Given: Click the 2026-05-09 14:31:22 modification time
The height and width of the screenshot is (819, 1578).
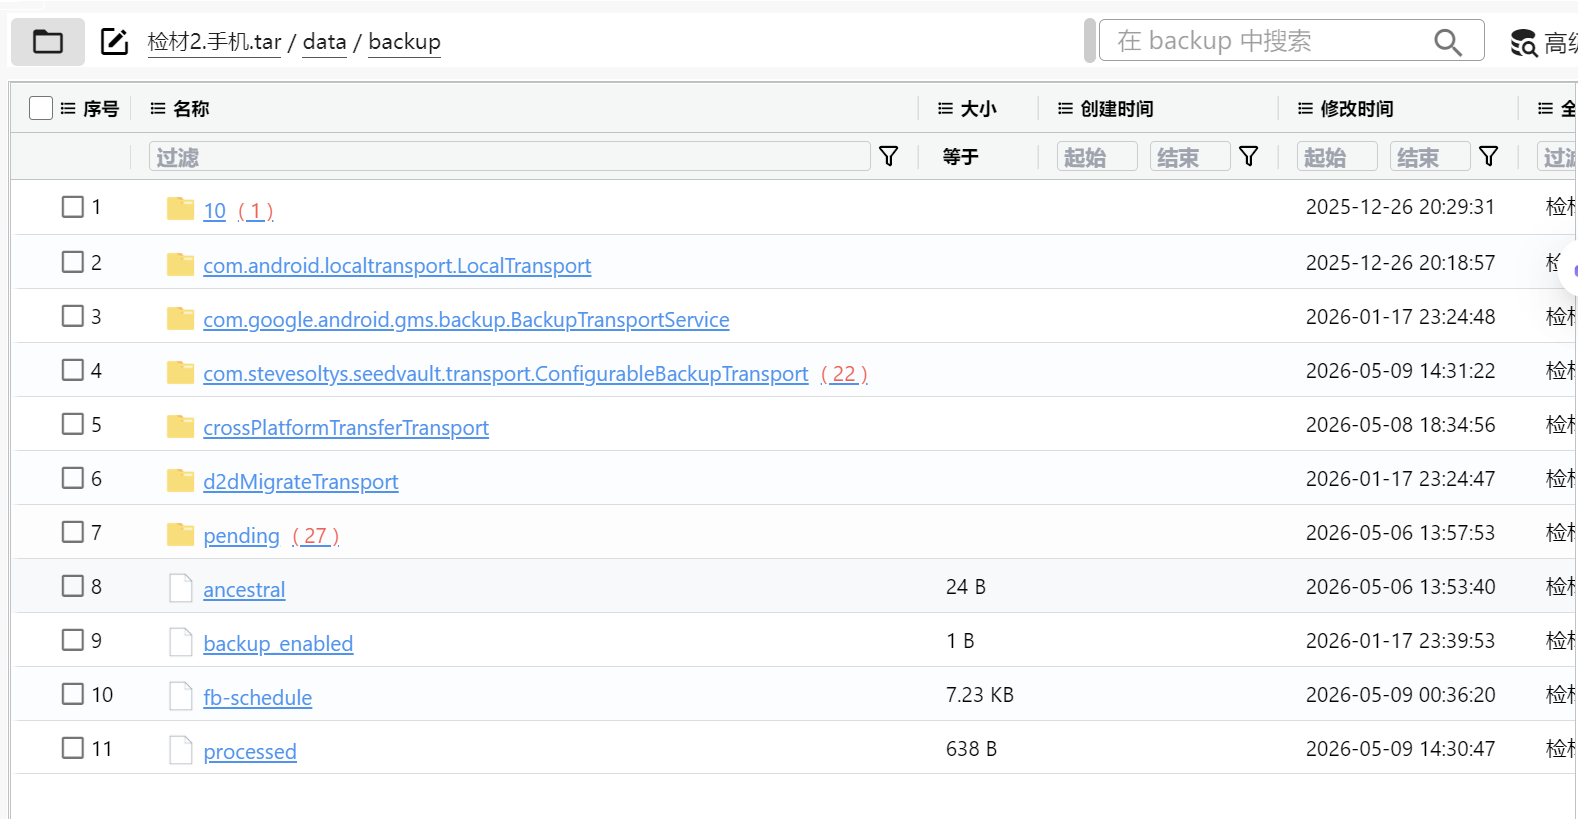Looking at the screenshot, I should [x=1401, y=371].
